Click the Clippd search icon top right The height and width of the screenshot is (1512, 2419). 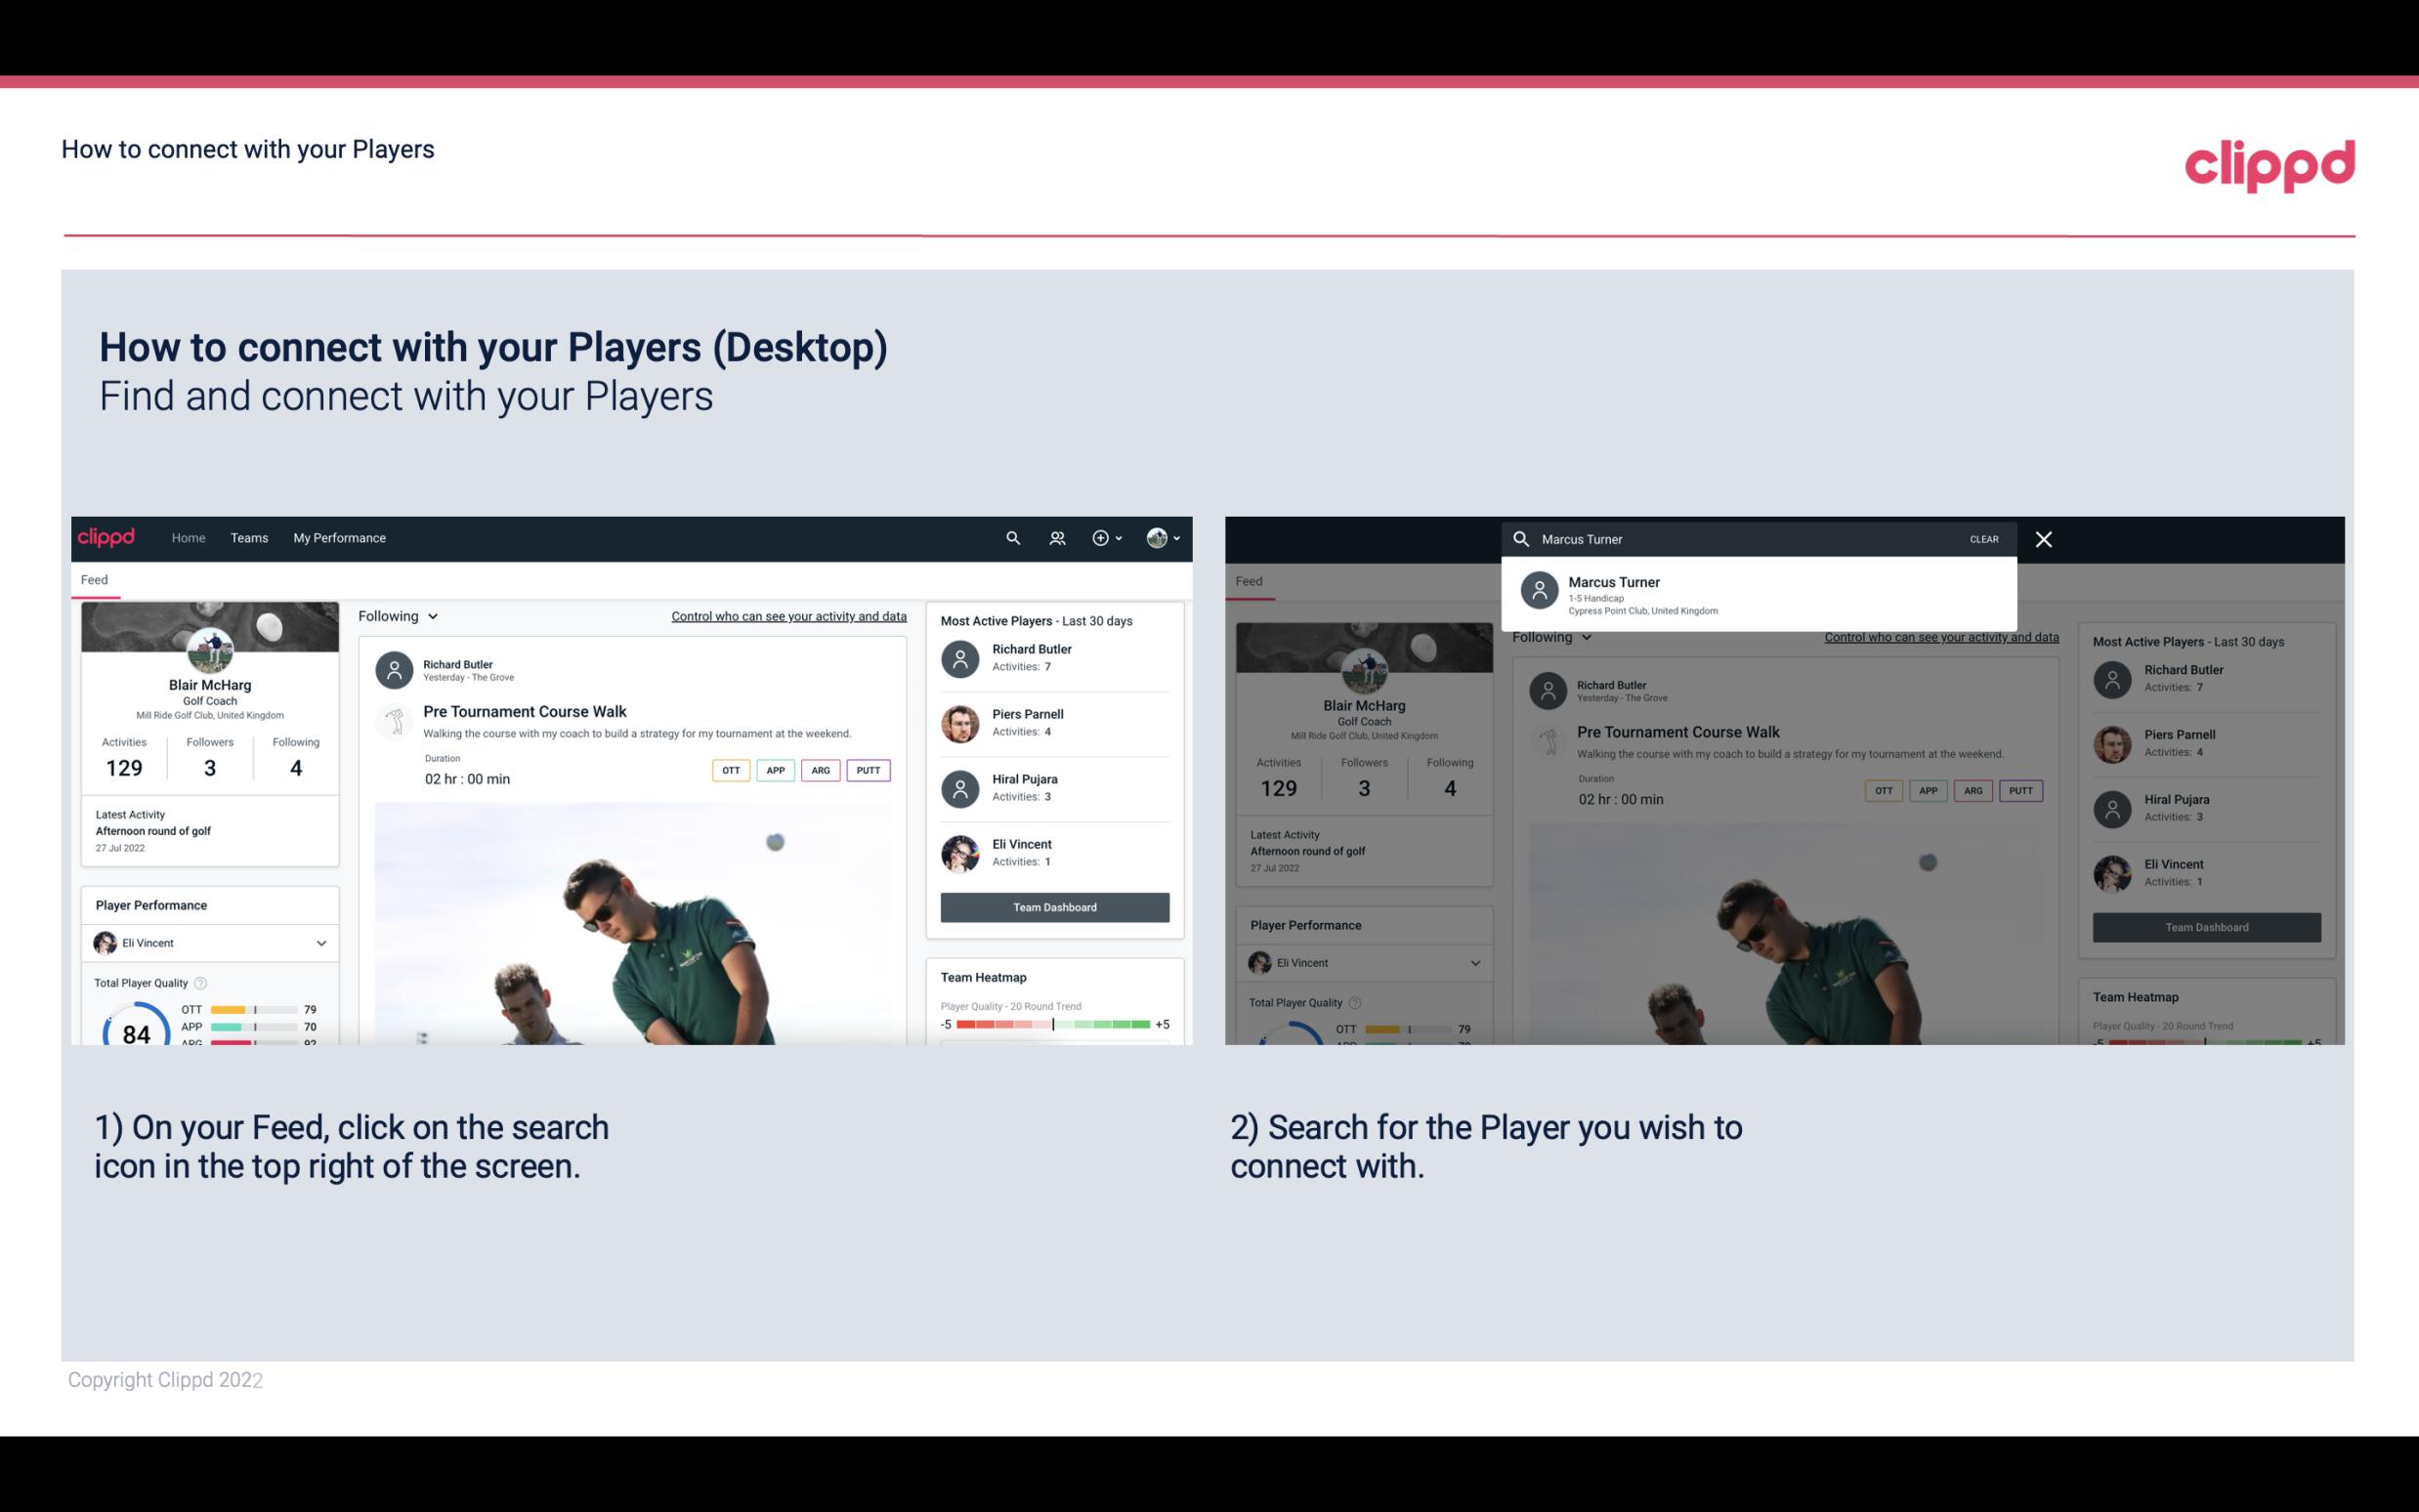tap(1010, 538)
